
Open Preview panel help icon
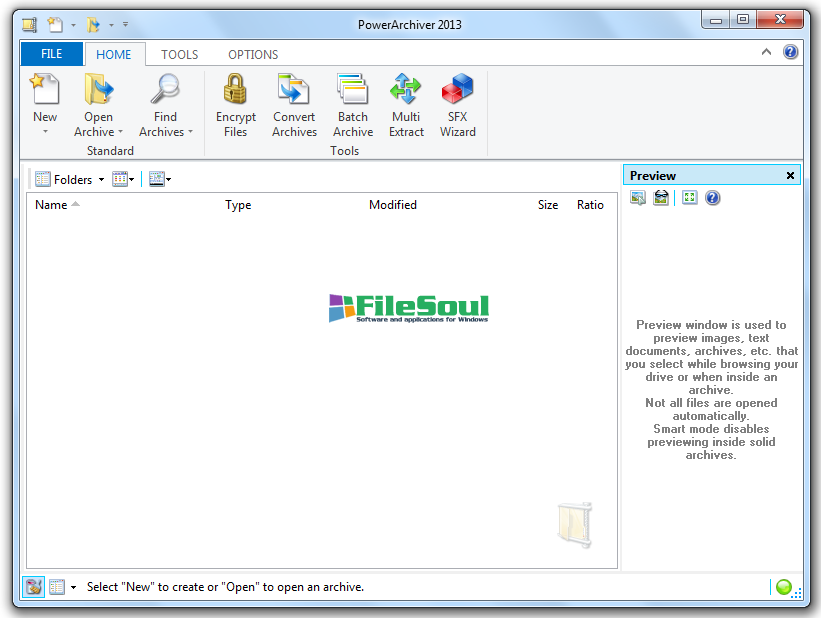(x=713, y=198)
